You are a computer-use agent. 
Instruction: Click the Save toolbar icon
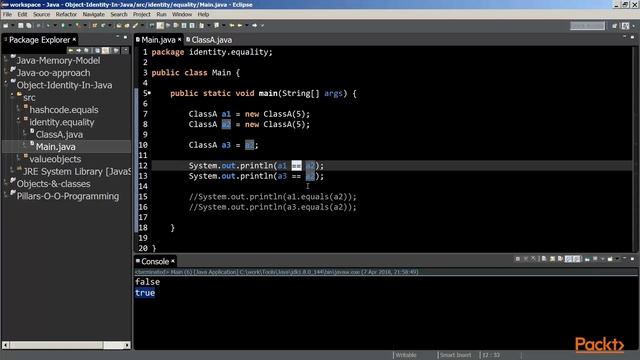(20, 25)
